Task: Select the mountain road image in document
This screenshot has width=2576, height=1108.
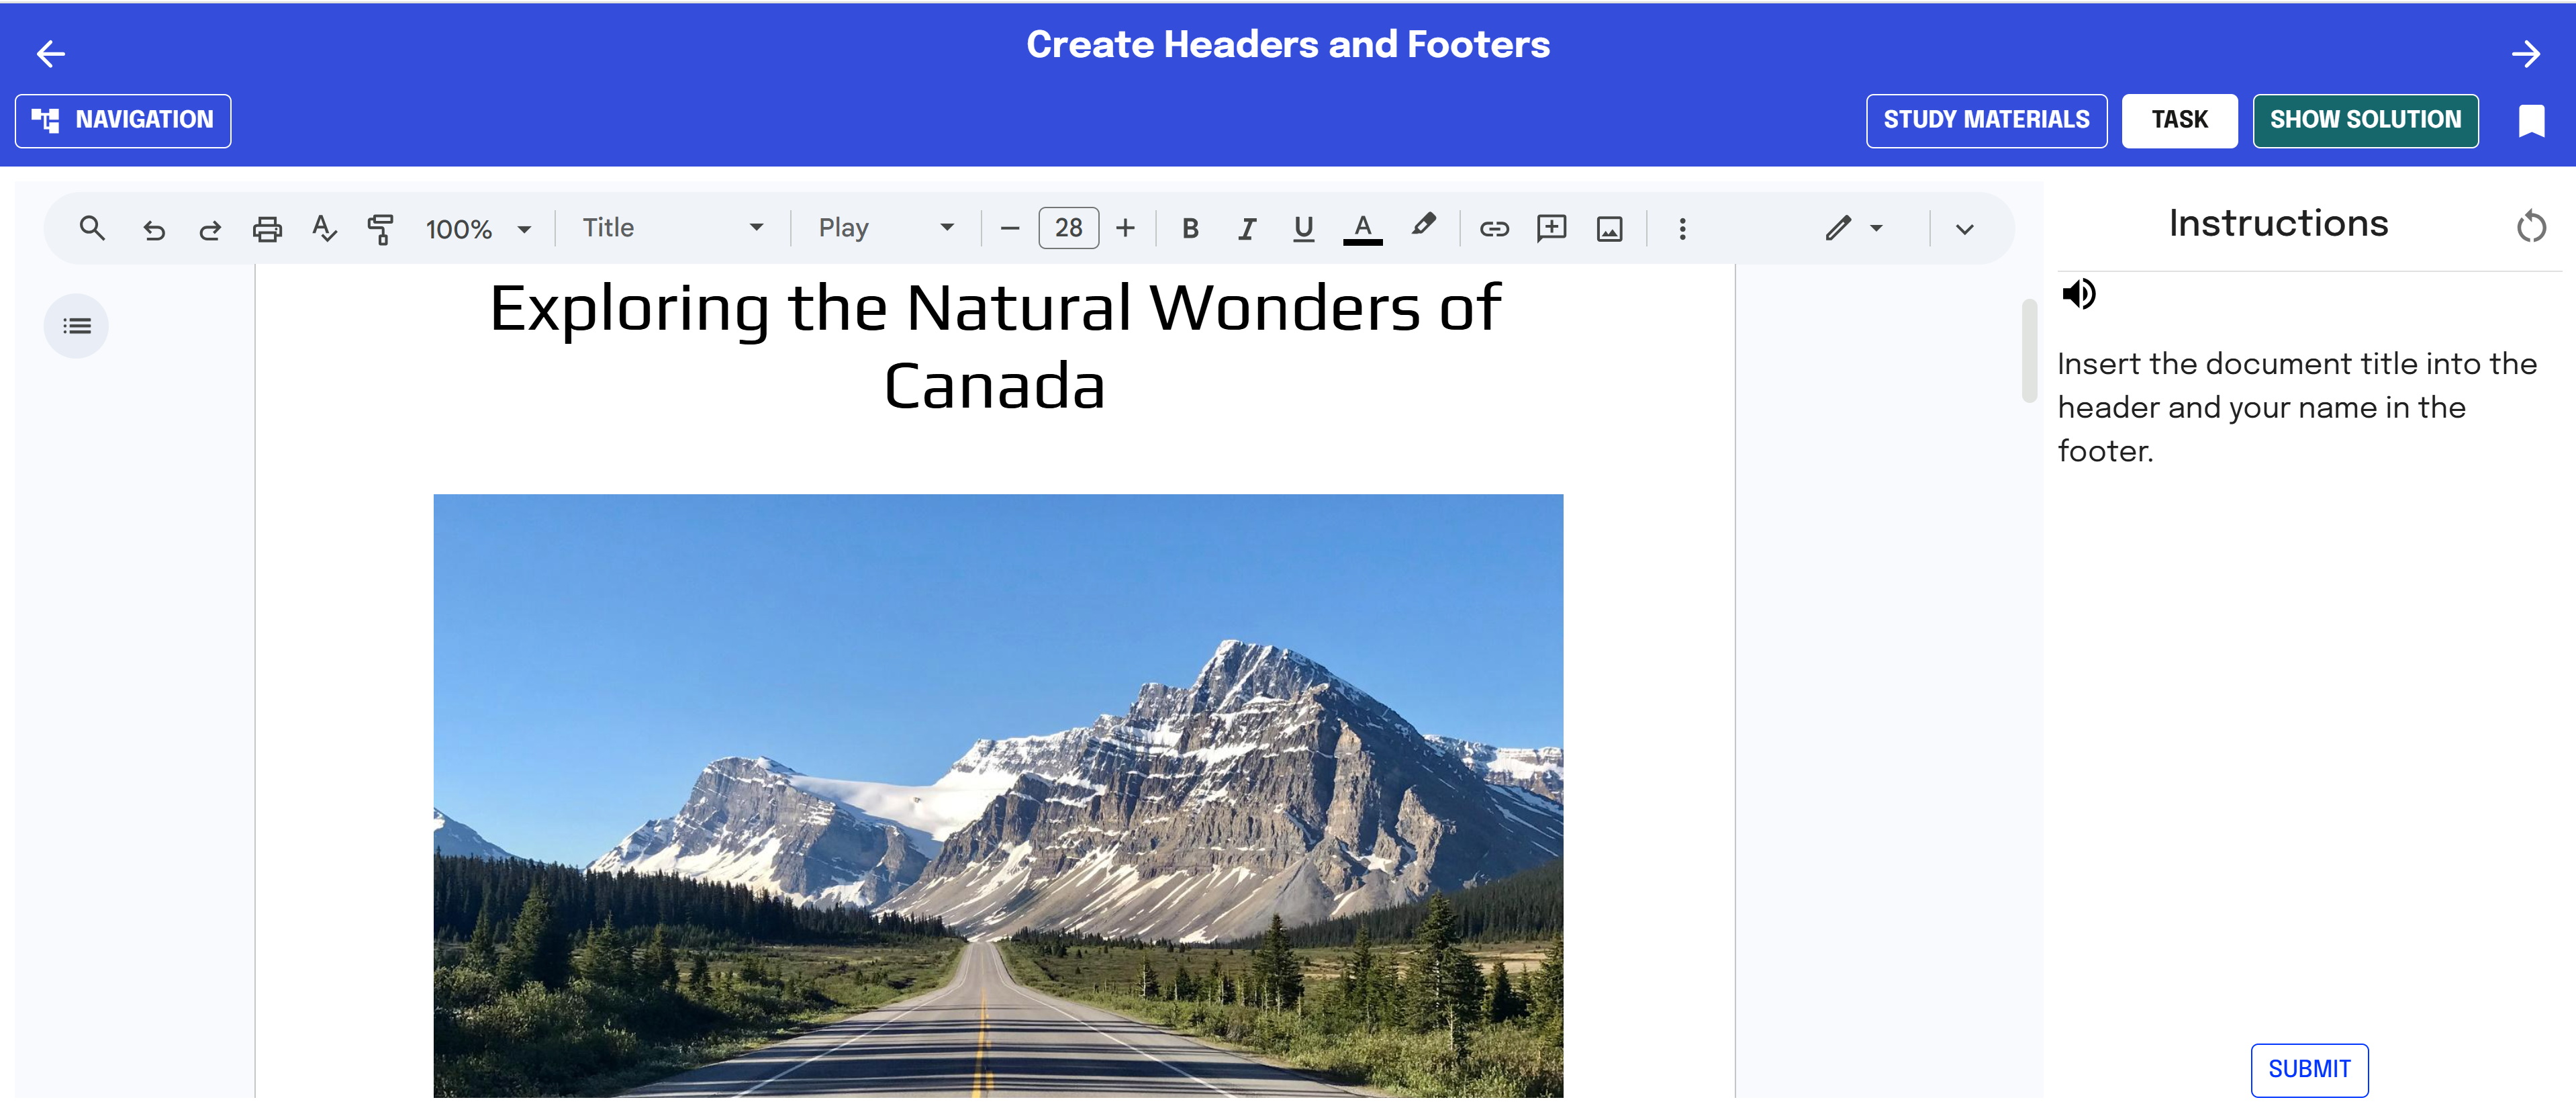Action: coord(998,796)
